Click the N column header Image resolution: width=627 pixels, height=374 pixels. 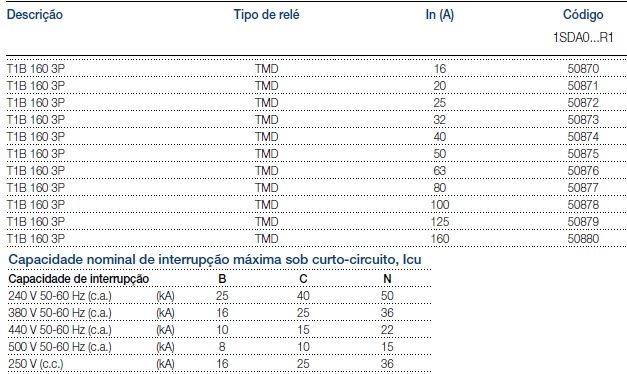click(387, 279)
